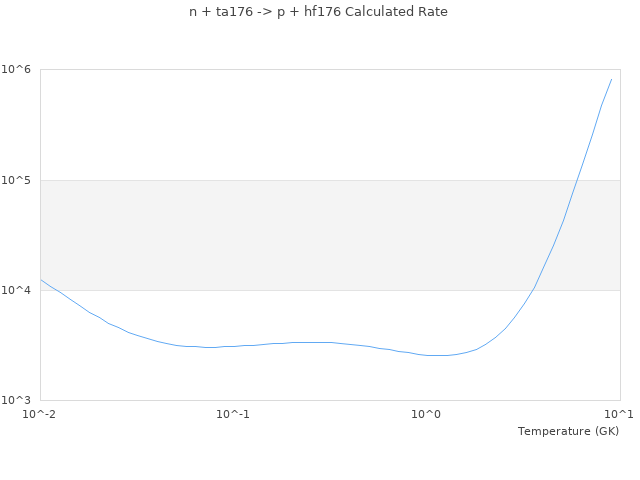Select the 10^5 y-axis tick label
Image resolution: width=640 pixels, height=480 pixels.
click(x=19, y=180)
